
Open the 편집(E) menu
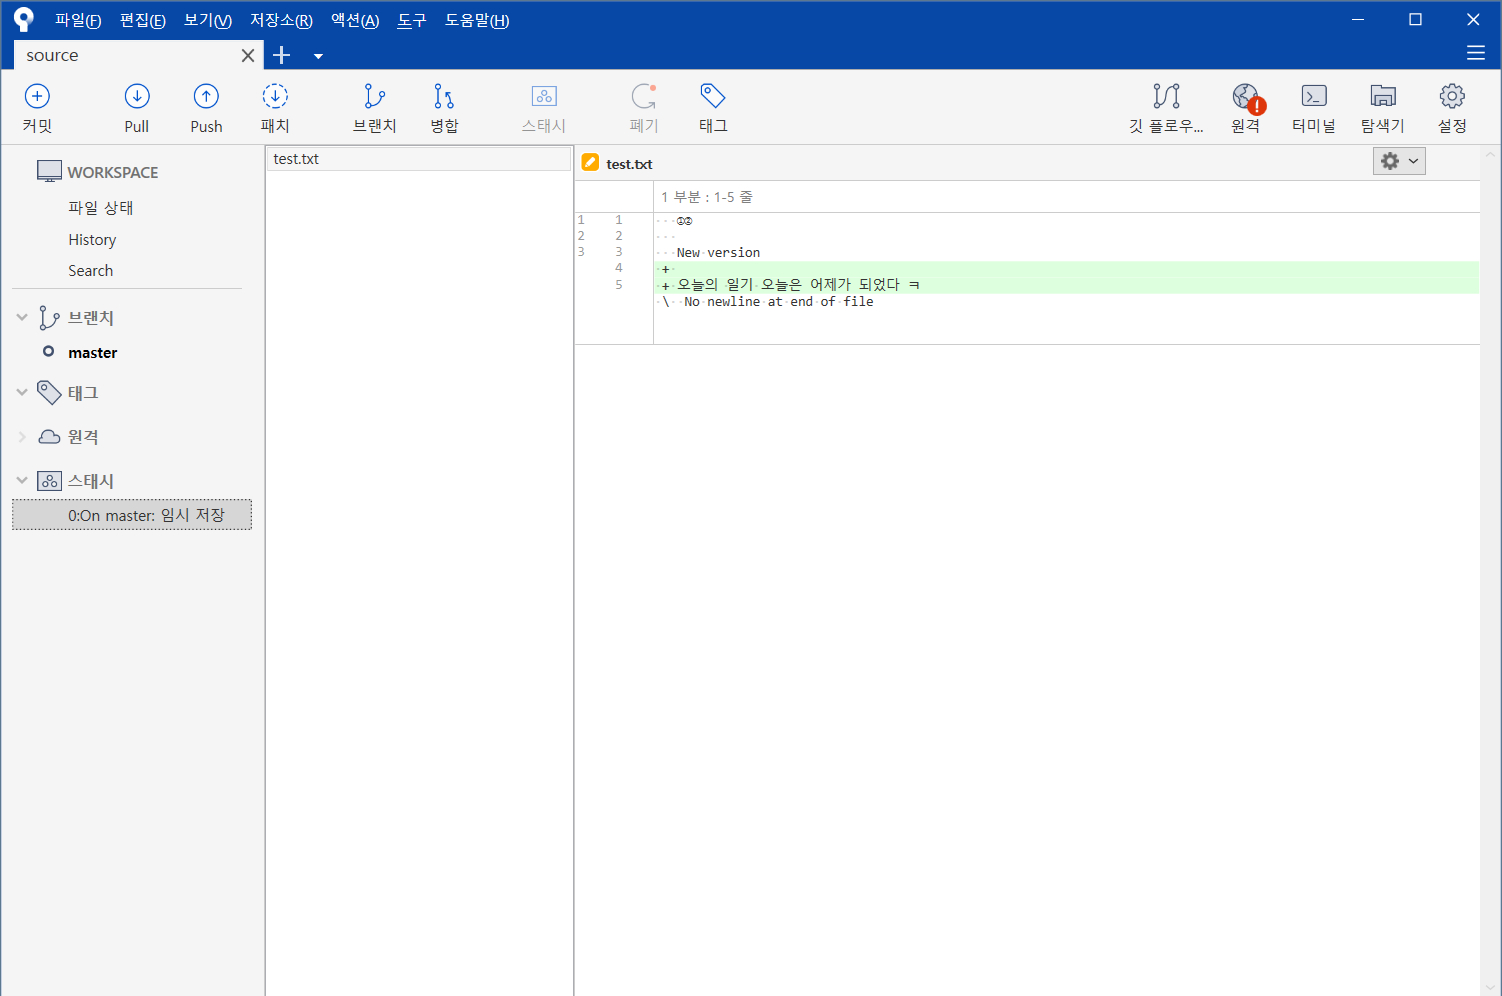143,20
